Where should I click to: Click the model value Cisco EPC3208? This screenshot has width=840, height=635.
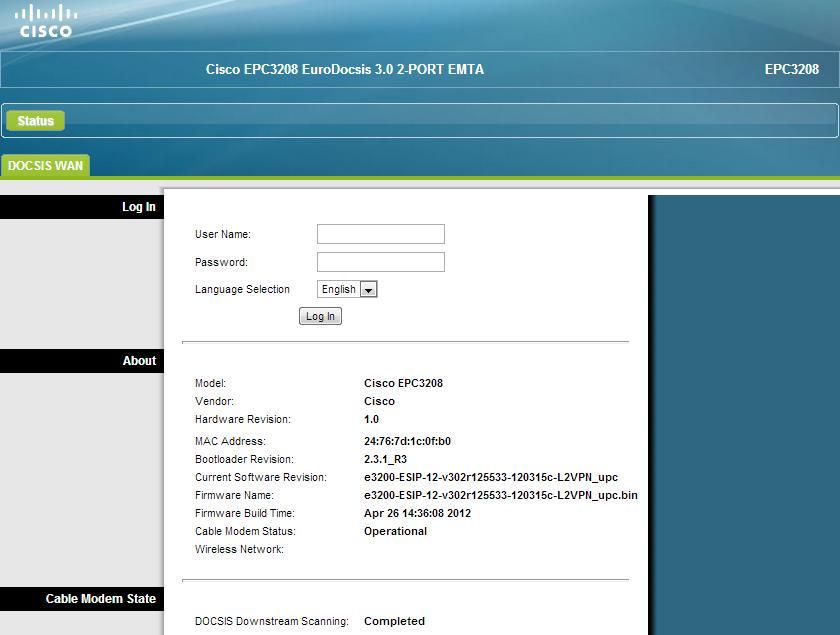coord(403,383)
